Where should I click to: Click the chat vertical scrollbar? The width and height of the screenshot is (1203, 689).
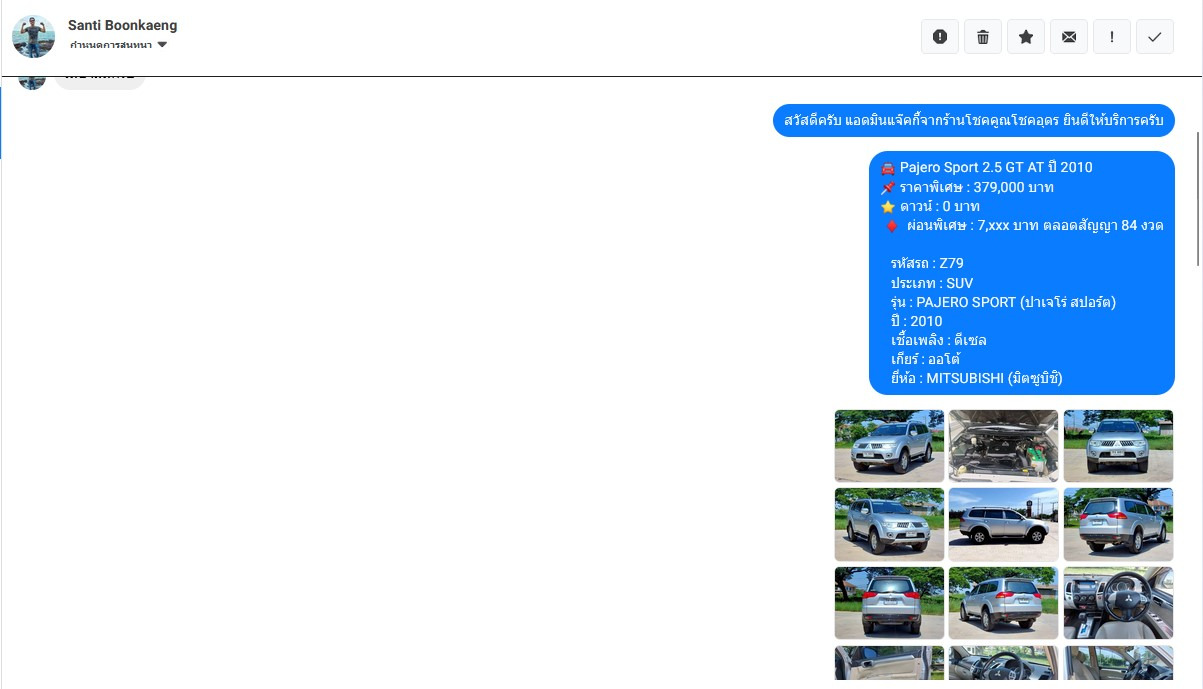[x=1198, y=198]
